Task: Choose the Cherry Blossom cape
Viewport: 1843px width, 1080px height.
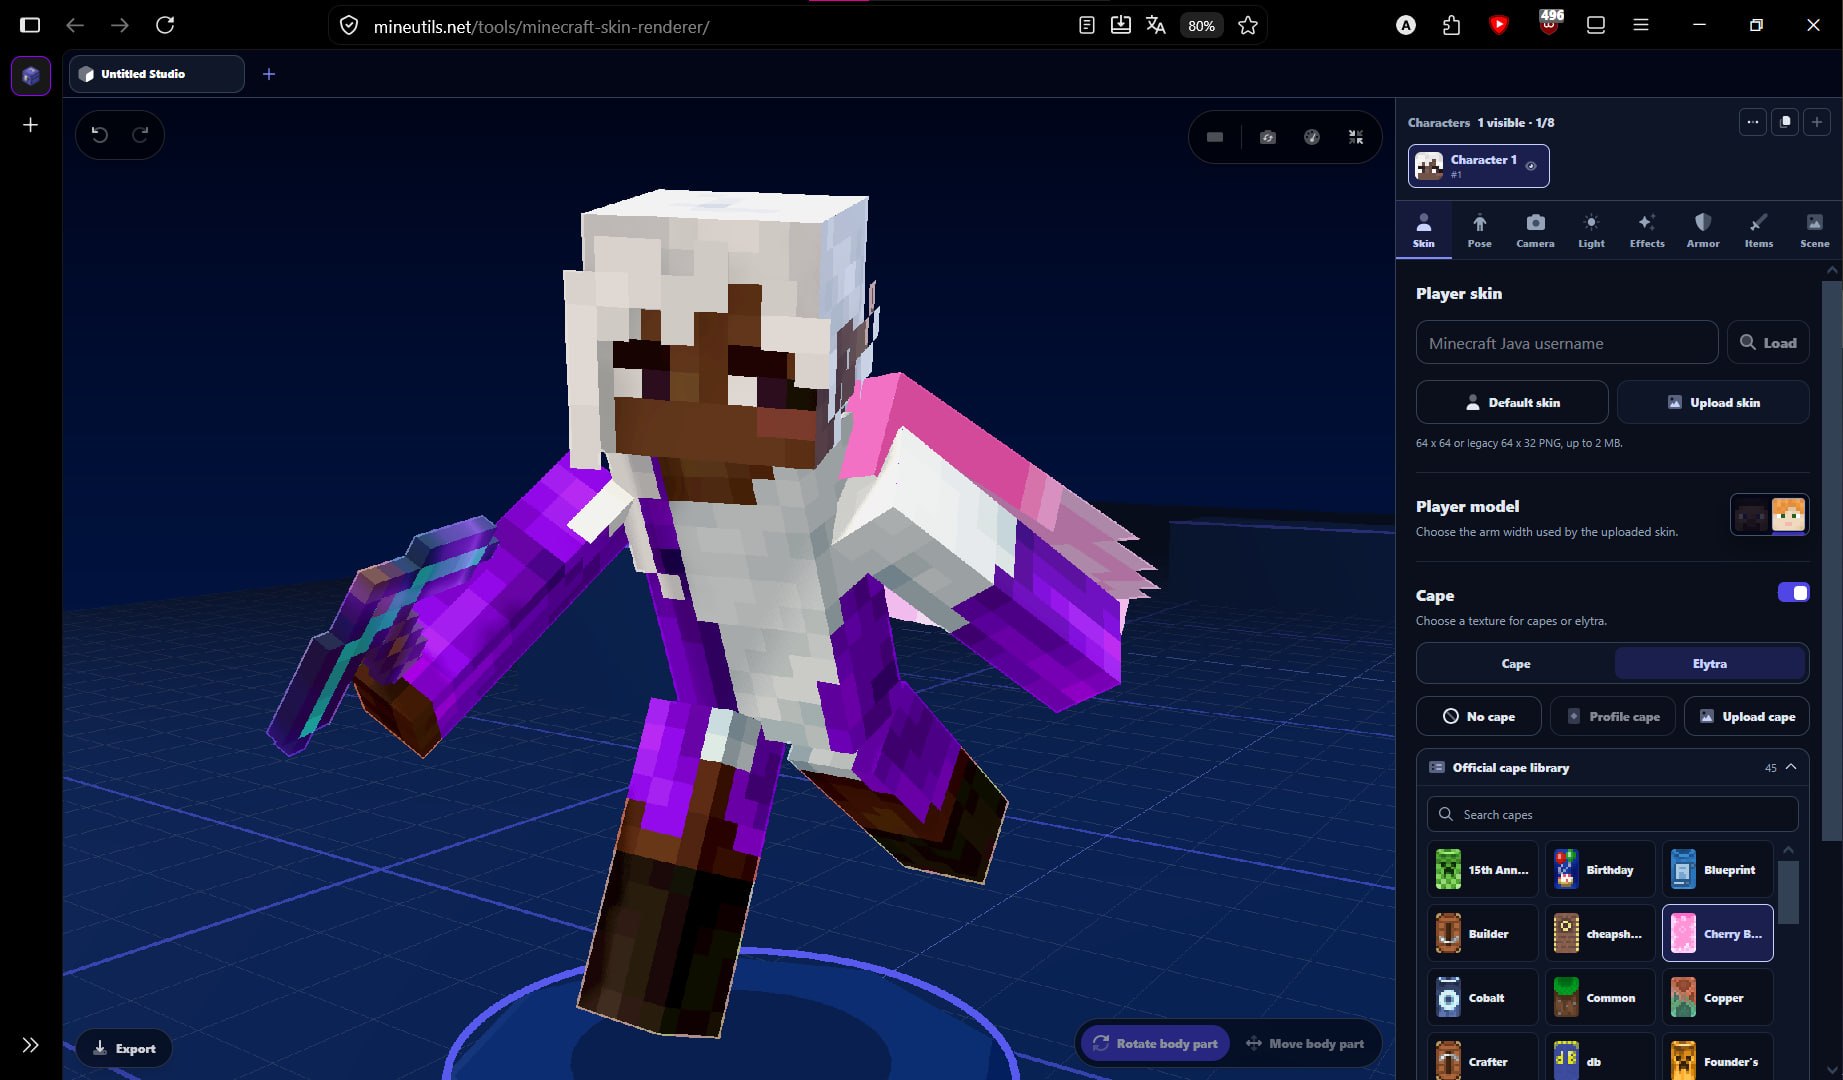Action: coord(1717,933)
